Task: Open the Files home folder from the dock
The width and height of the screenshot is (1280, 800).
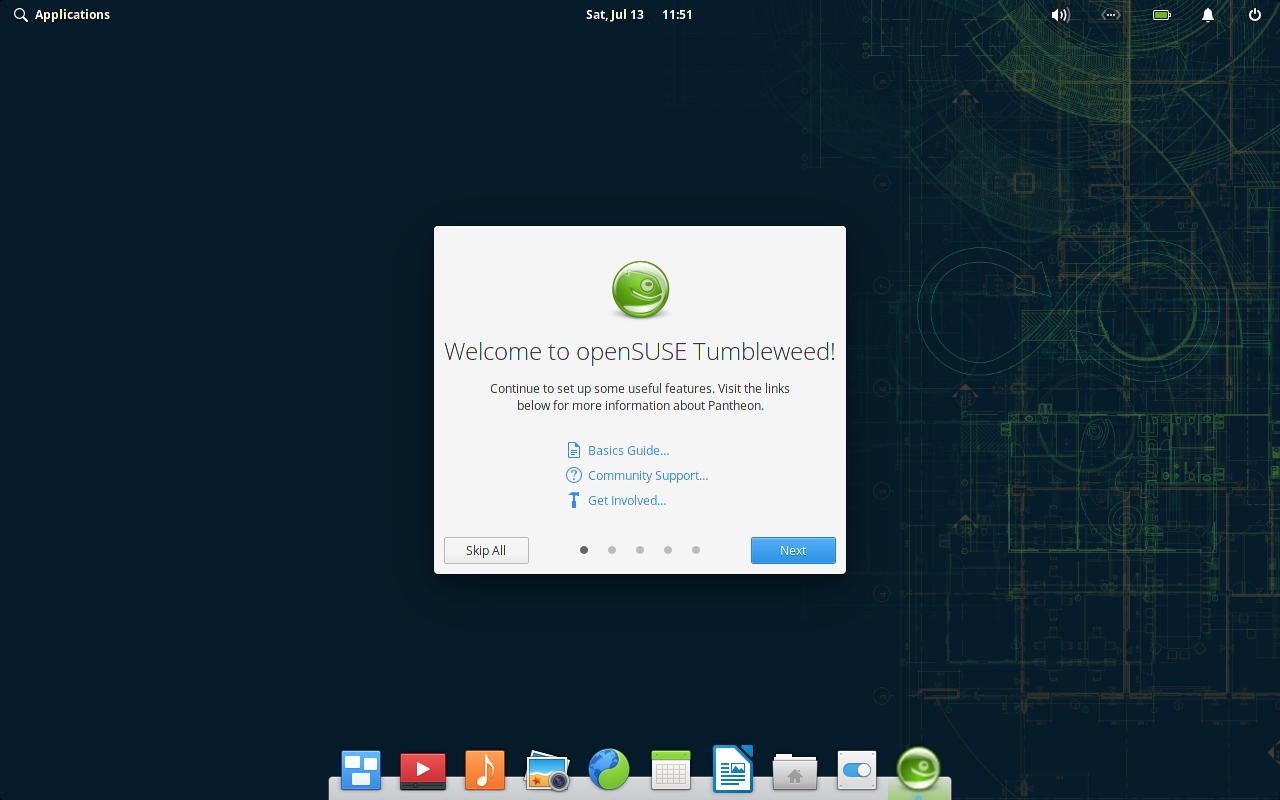Action: tap(794, 770)
